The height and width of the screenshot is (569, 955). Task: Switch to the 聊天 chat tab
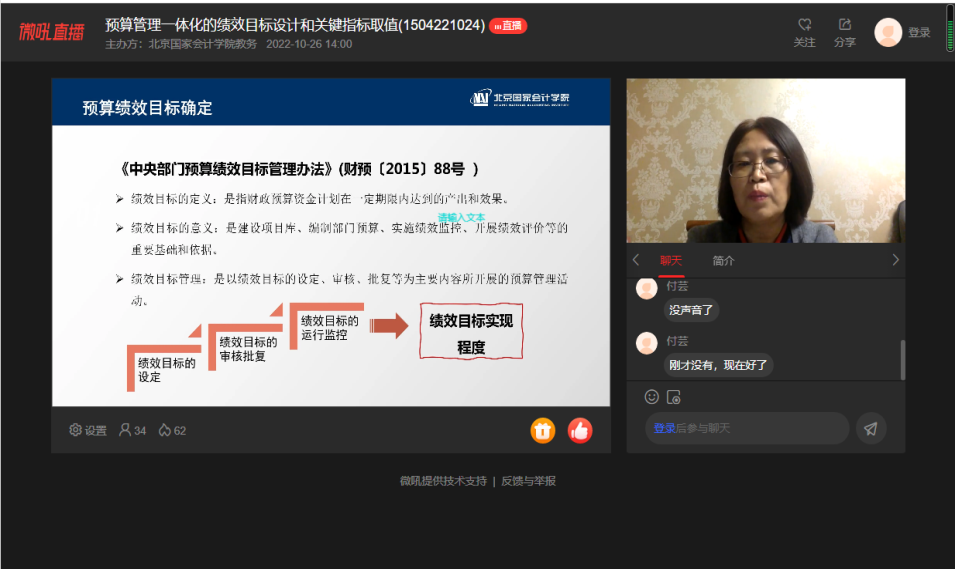pyautogui.click(x=670, y=260)
